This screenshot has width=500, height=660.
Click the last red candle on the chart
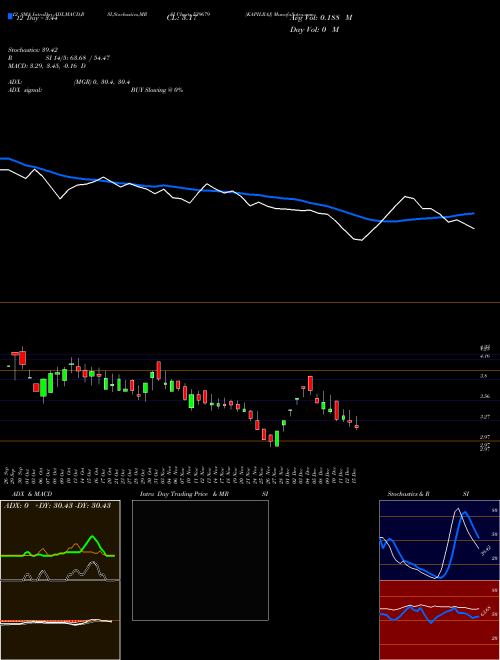click(x=356, y=426)
